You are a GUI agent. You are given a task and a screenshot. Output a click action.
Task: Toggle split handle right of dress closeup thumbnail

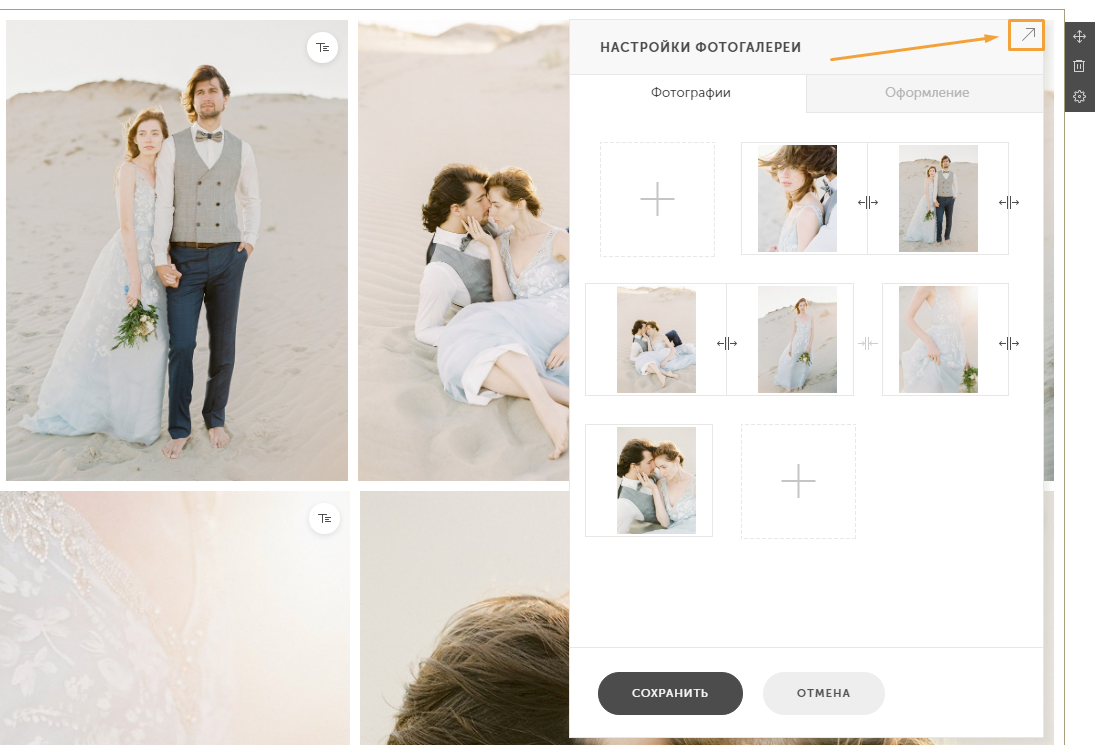tap(1009, 343)
